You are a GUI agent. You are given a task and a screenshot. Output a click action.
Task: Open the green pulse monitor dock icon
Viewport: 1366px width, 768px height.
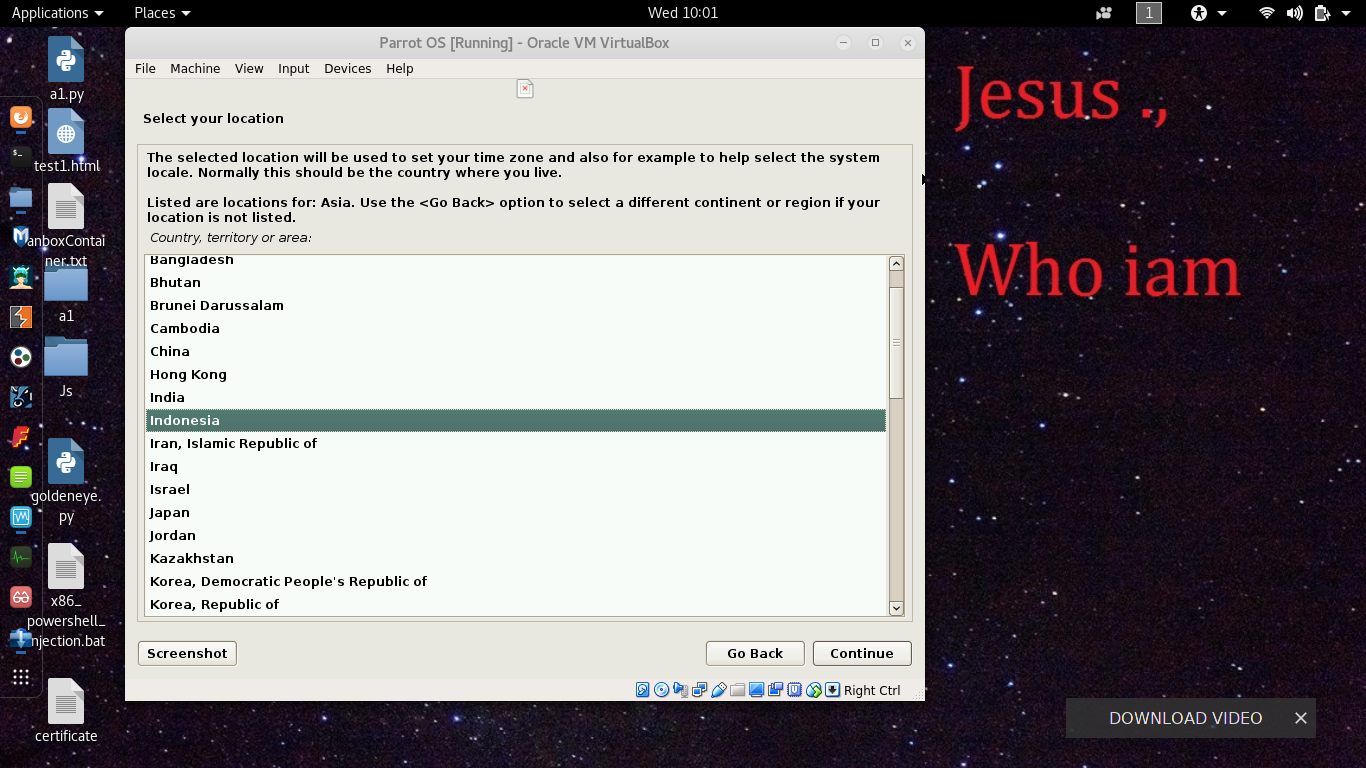pos(21,557)
